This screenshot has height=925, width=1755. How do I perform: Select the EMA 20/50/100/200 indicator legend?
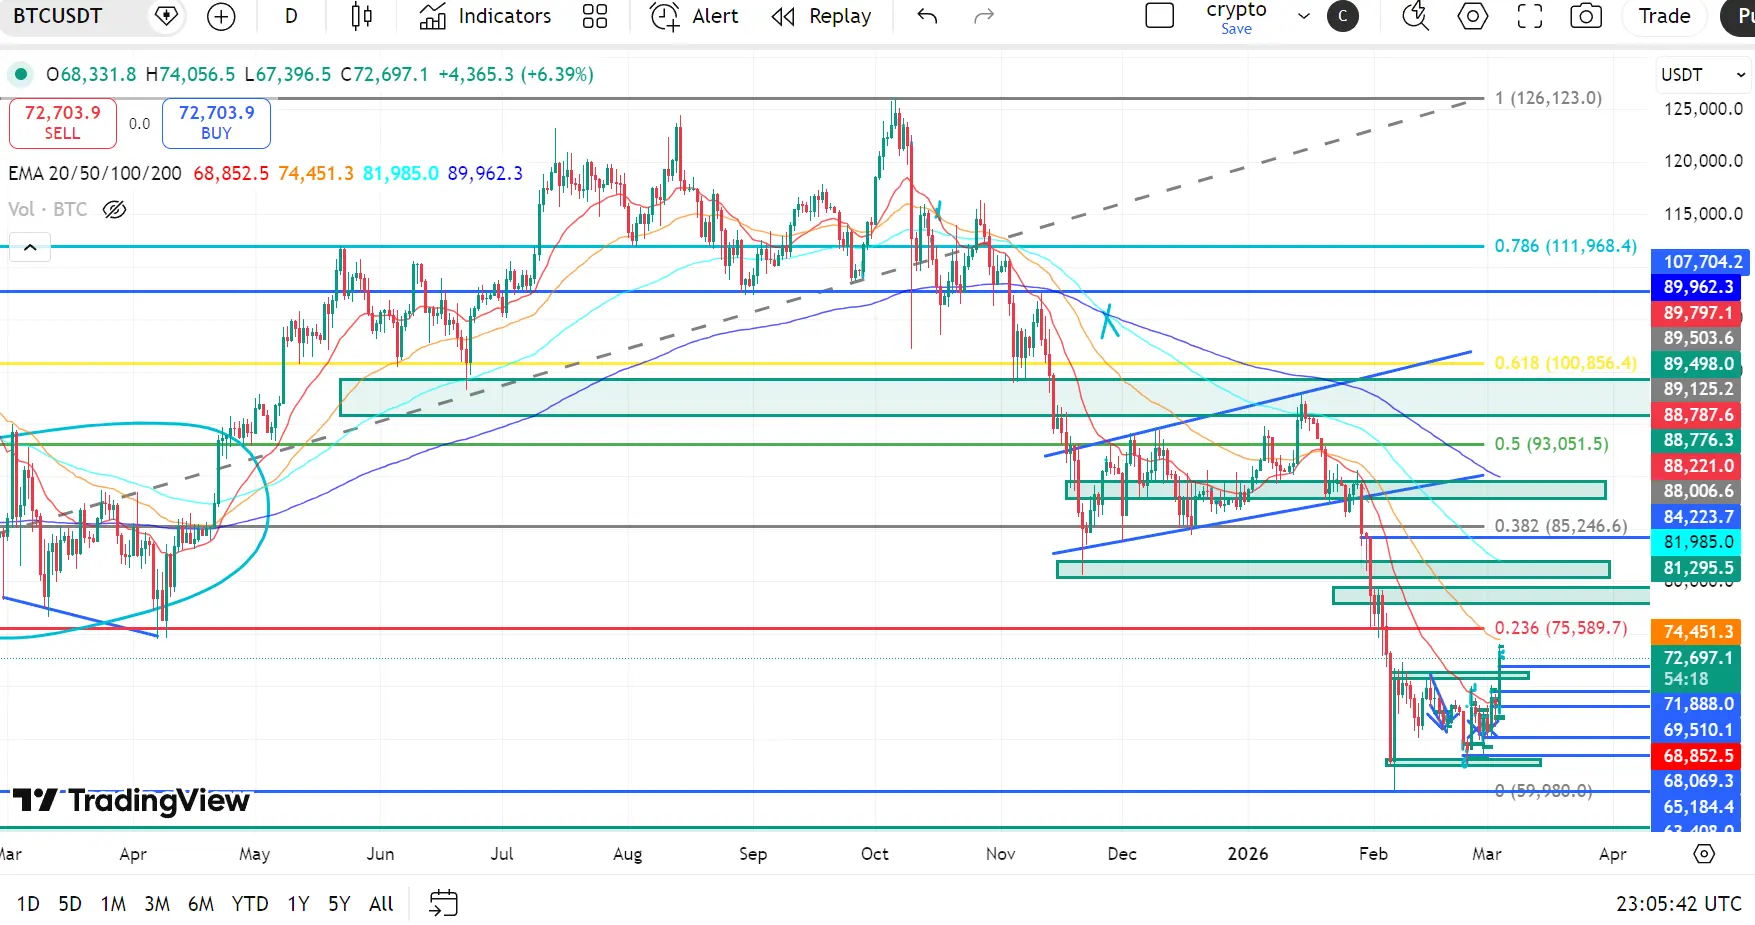point(95,173)
